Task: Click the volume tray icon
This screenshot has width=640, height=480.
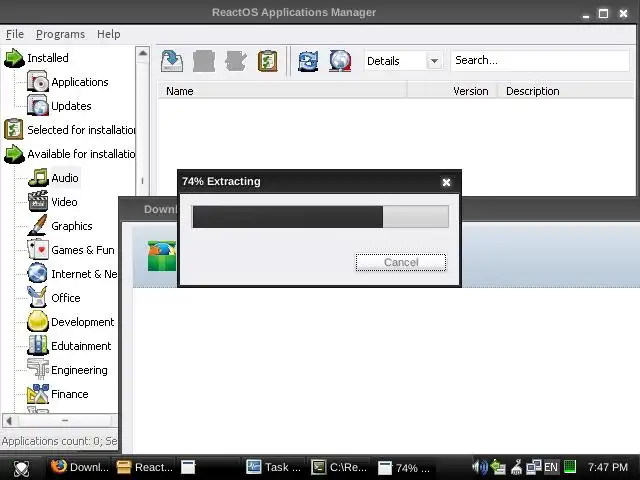Action: pos(480,467)
